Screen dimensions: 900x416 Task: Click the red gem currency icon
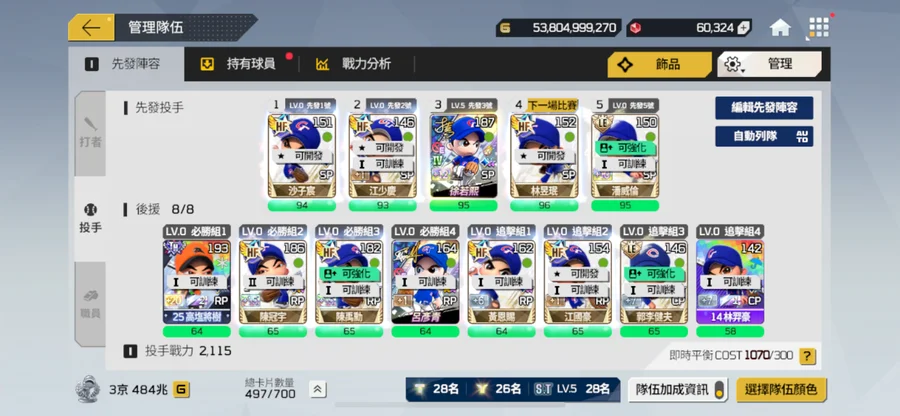(636, 28)
